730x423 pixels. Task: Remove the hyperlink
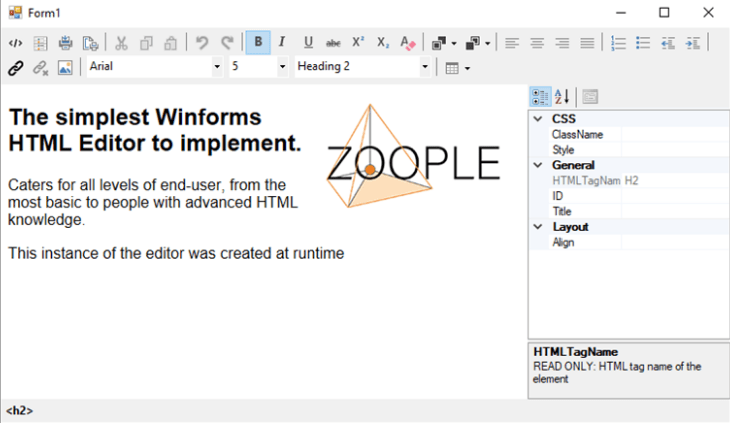[x=41, y=68]
